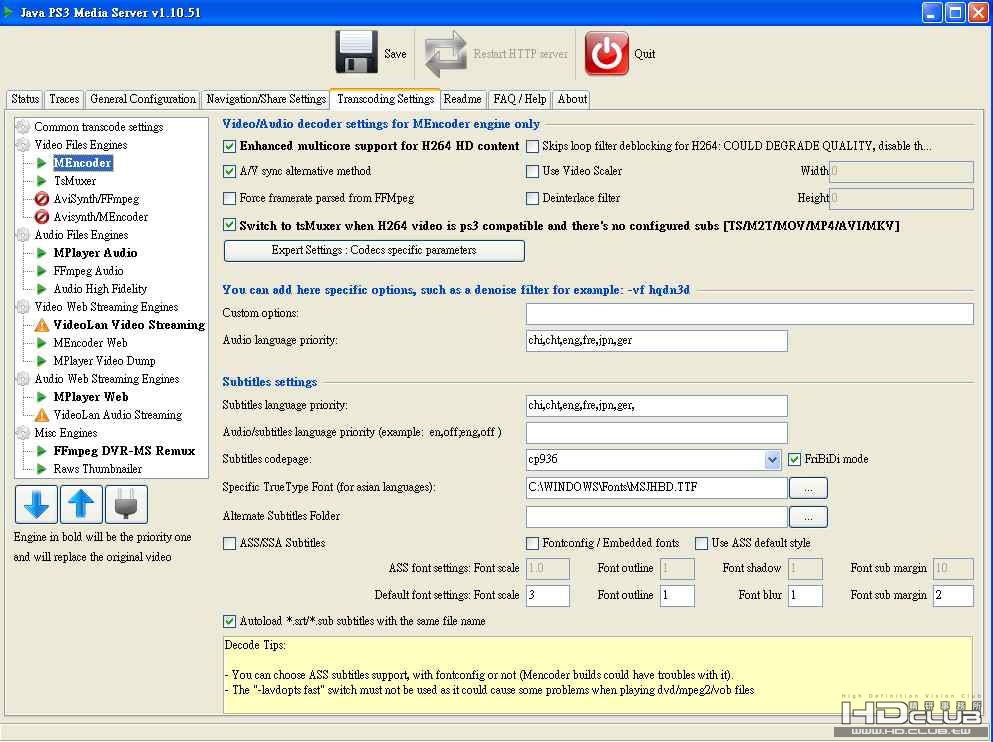Toggle Switch to tsMuxer when H264 checkbox
Viewport: 993px width, 742px height.
229,225
